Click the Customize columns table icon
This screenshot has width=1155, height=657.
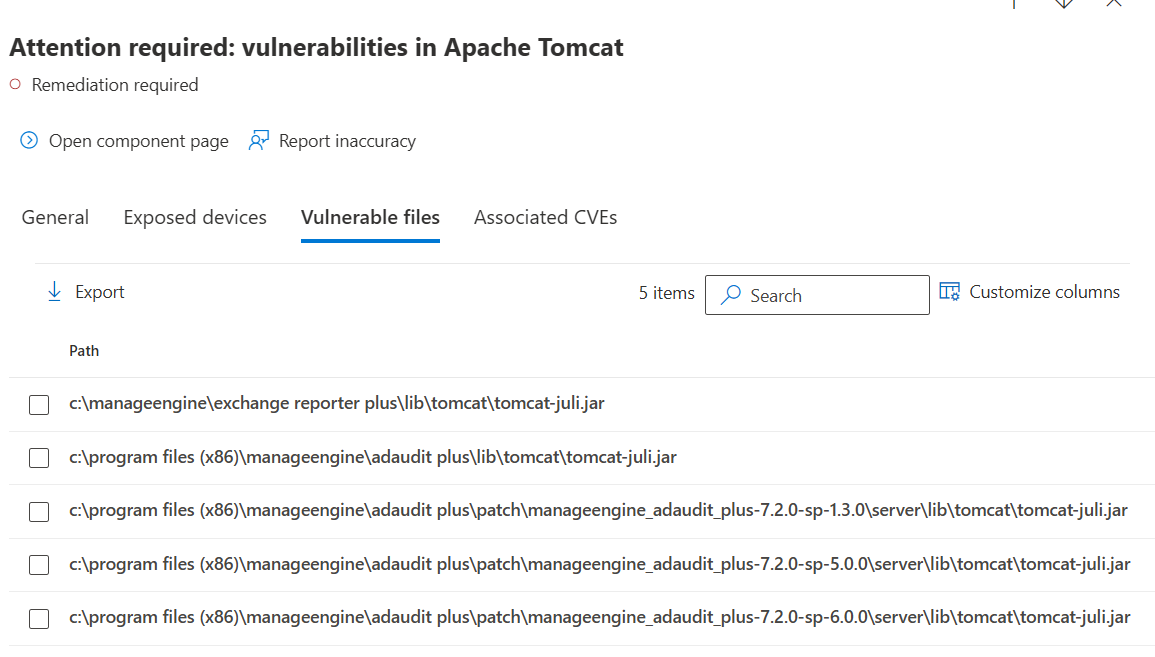point(949,292)
